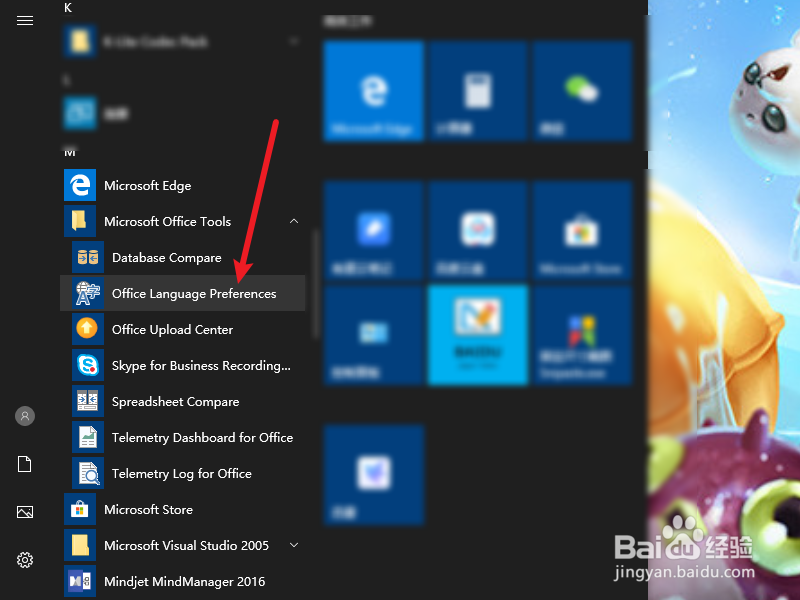Open the Pictures icon in sidebar
Image resolution: width=800 pixels, height=600 pixels.
coord(24,512)
